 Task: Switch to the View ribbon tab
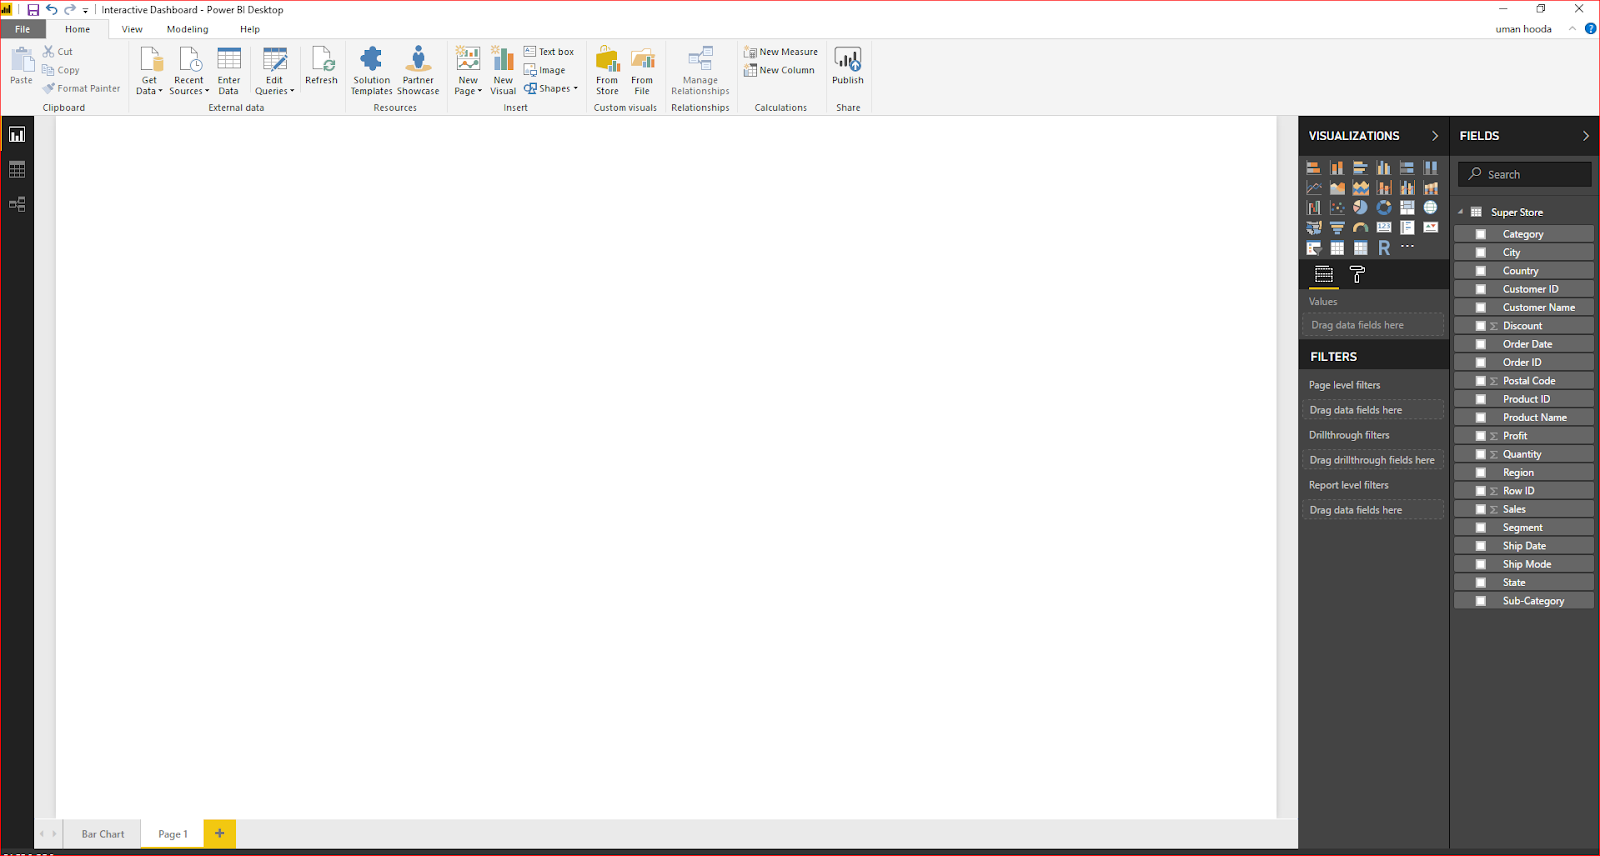(132, 29)
